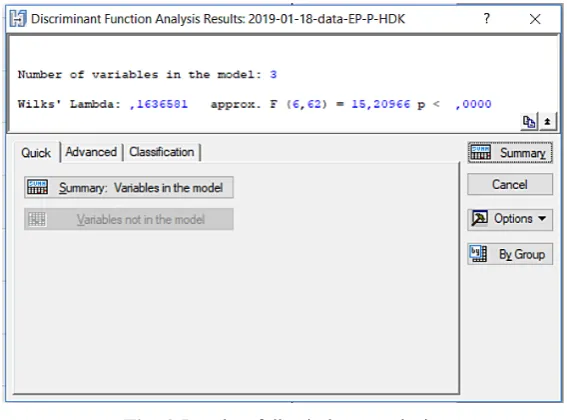Click the grid icon on Variables not in model
Viewport: 567px width, 420px height.
coord(37,219)
